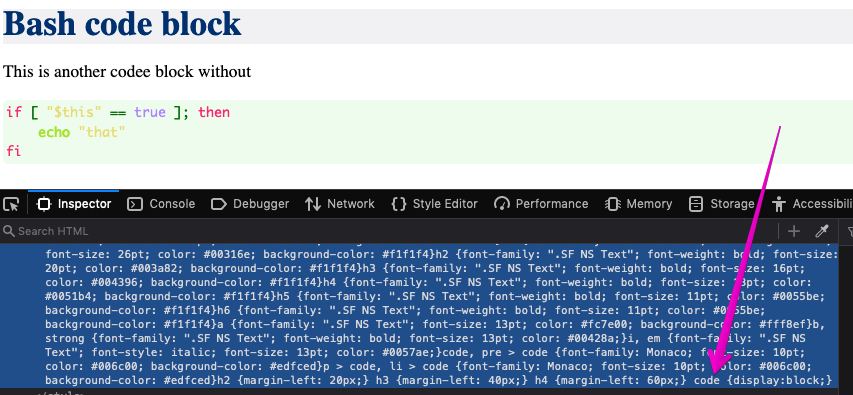
Task: Open the Inspector tab
Action: tap(73, 204)
